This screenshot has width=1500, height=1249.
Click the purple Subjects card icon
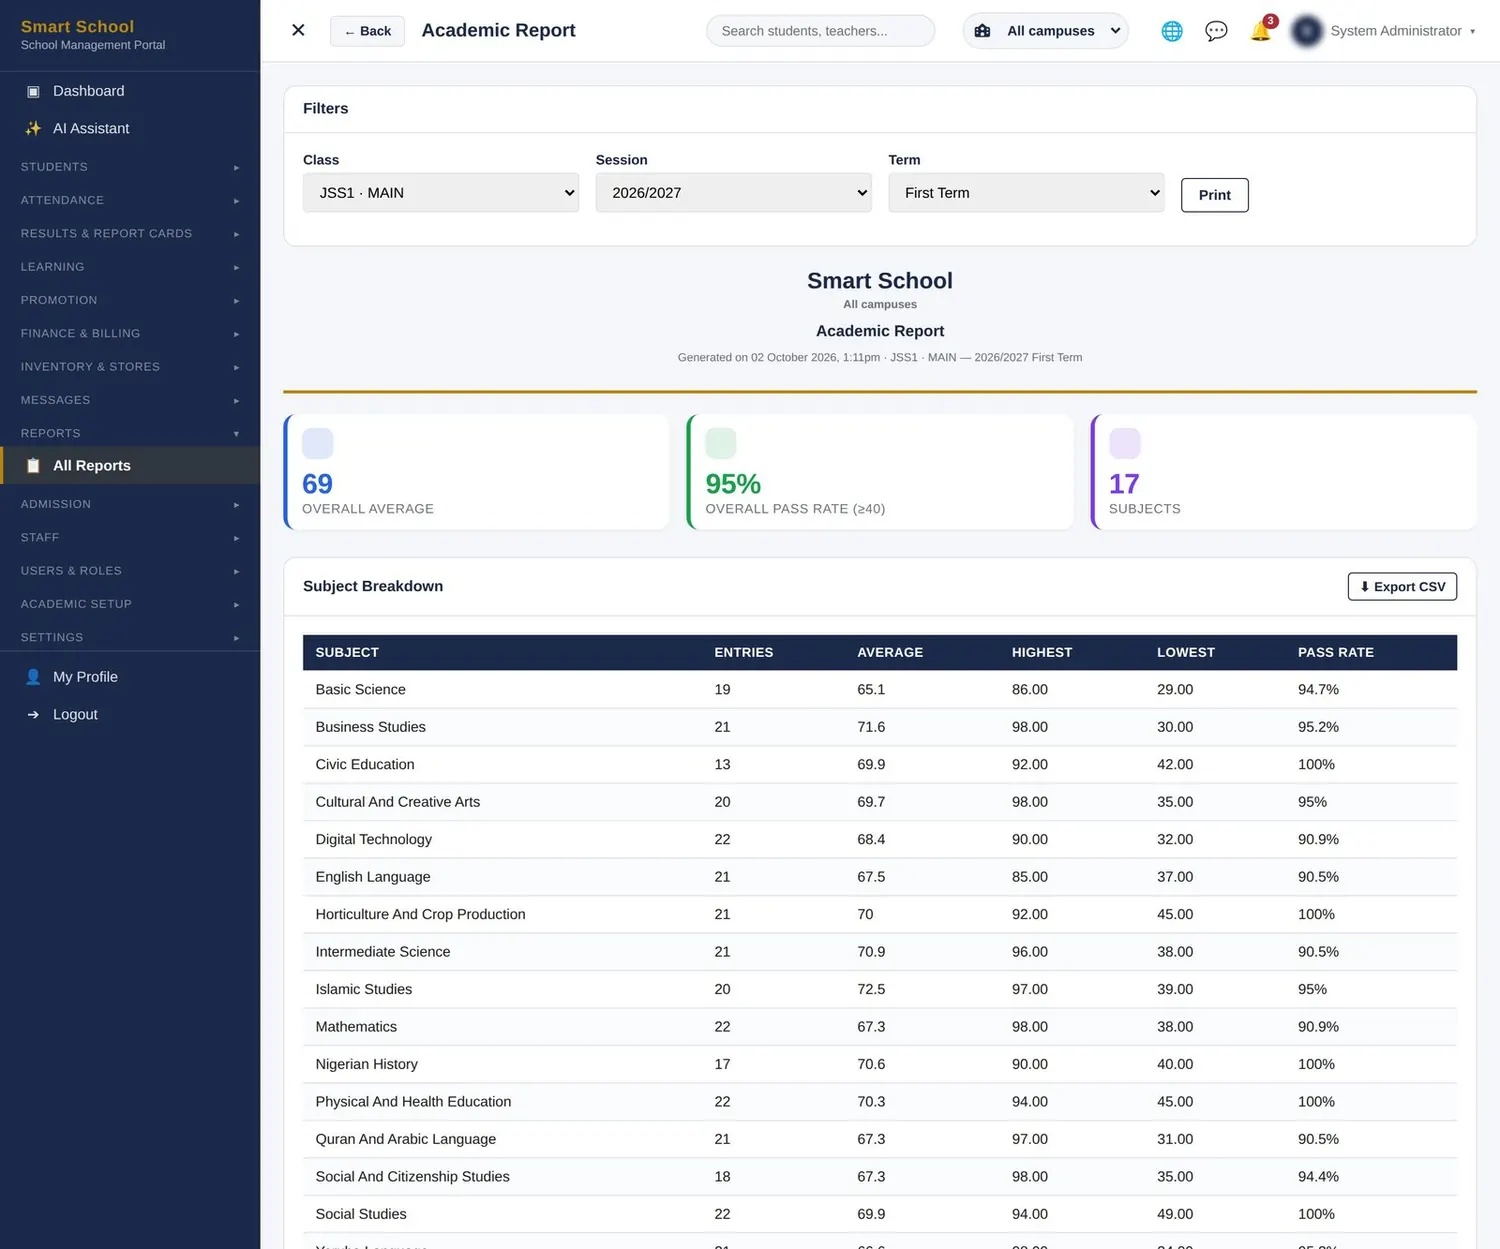1125,443
